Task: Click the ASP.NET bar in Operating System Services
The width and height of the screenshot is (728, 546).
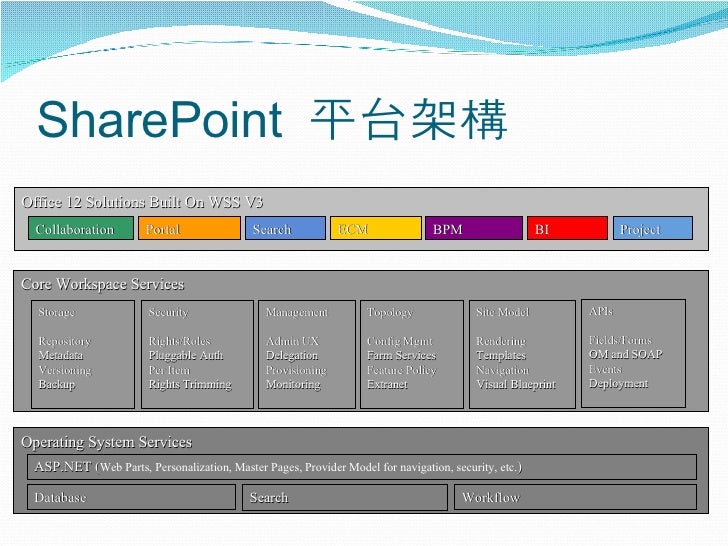Action: click(x=362, y=467)
